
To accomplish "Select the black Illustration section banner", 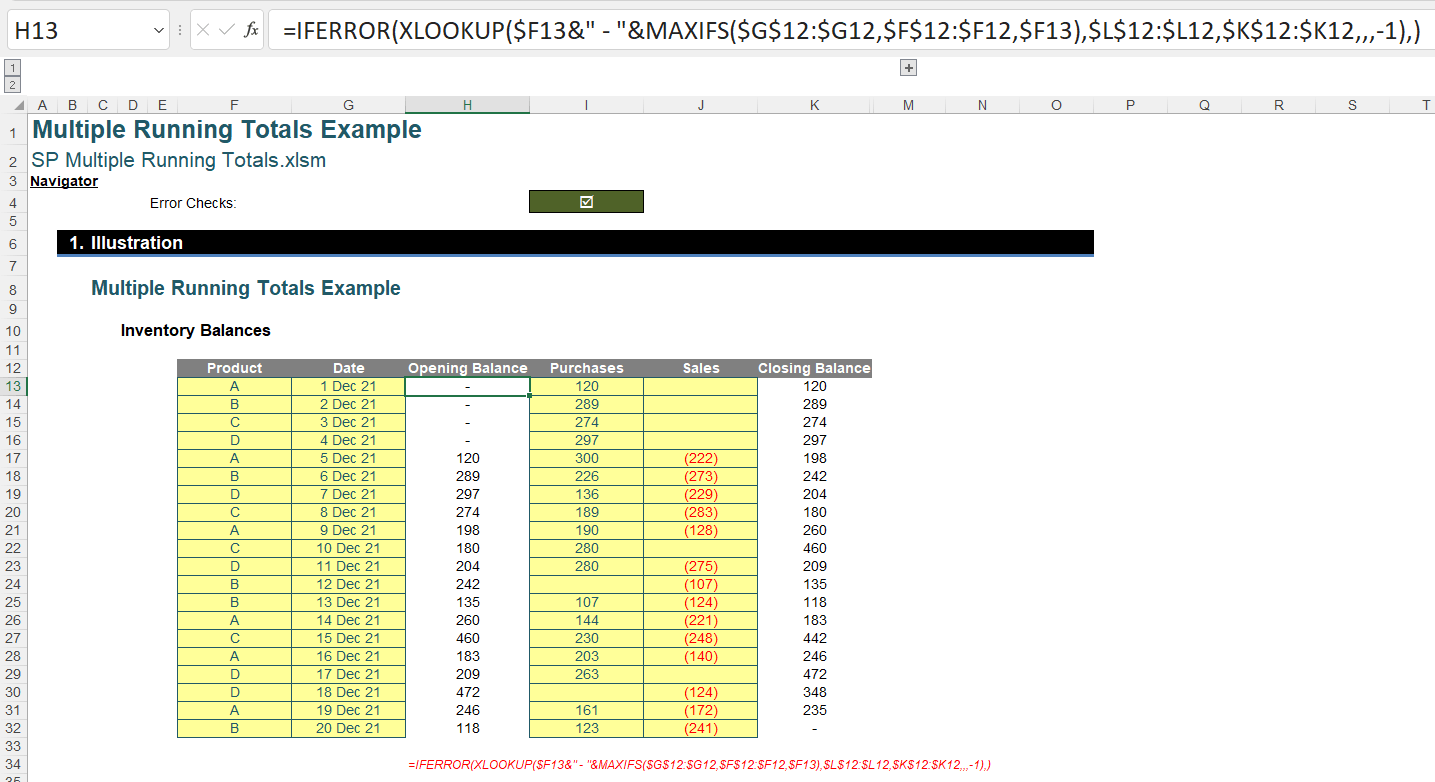I will 575,243.
